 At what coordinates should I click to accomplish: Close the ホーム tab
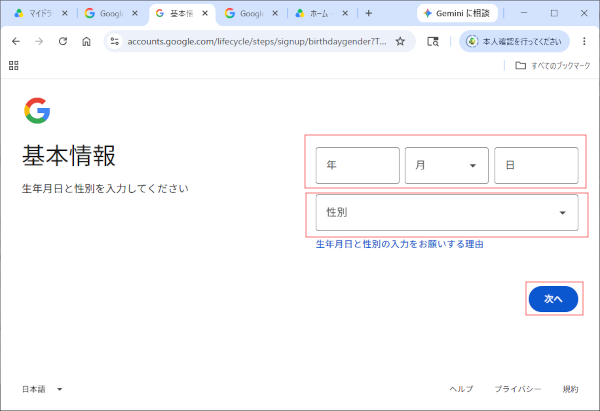coord(345,13)
